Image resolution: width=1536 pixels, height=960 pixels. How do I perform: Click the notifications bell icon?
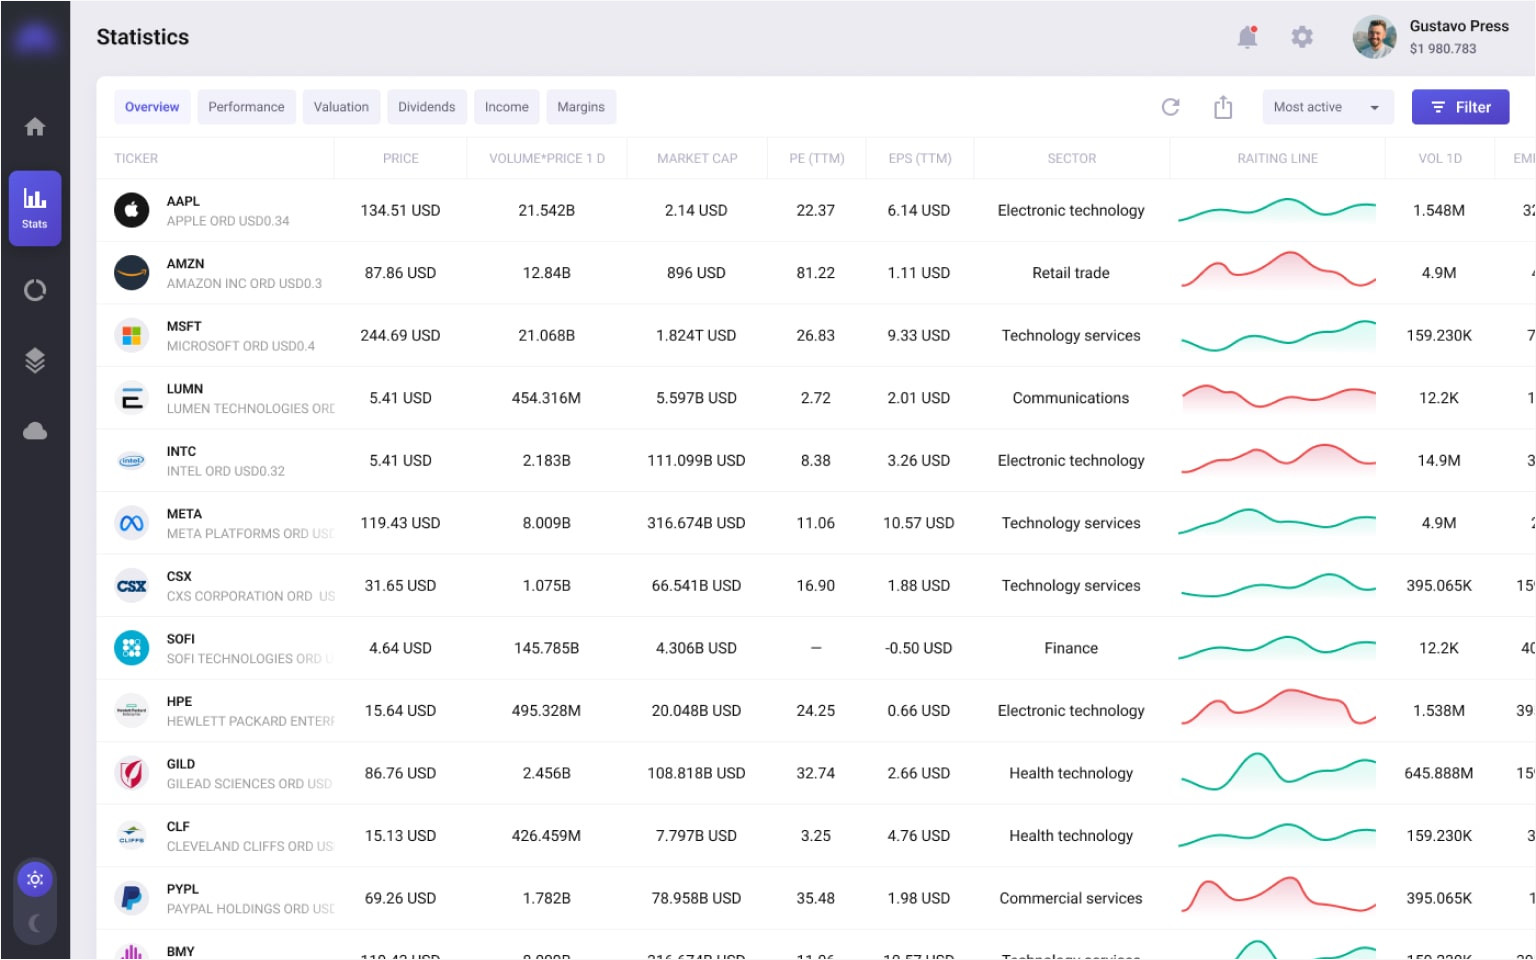pos(1247,38)
